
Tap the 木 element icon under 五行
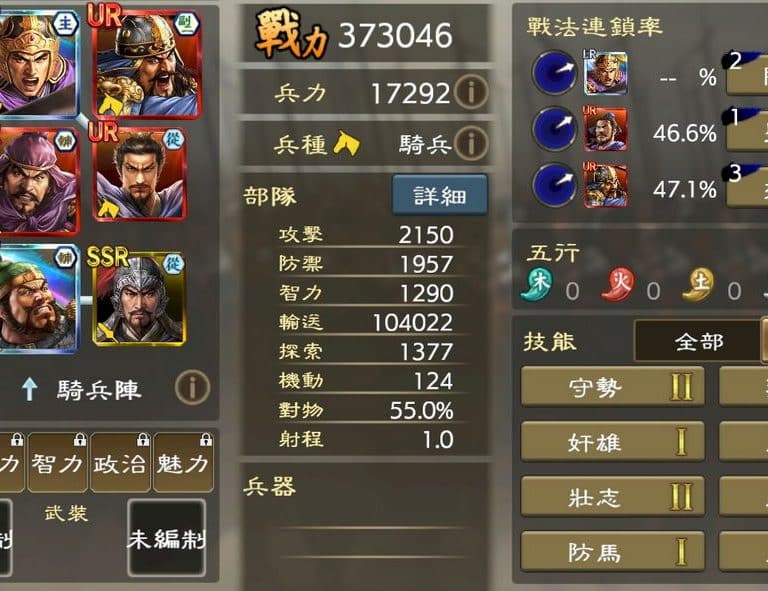537,284
